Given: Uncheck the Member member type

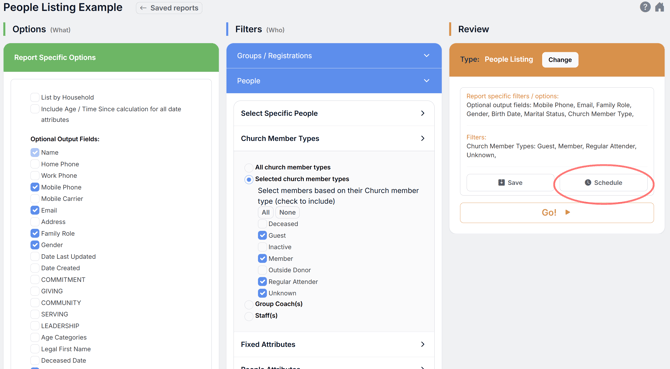Looking at the screenshot, I should (x=262, y=258).
